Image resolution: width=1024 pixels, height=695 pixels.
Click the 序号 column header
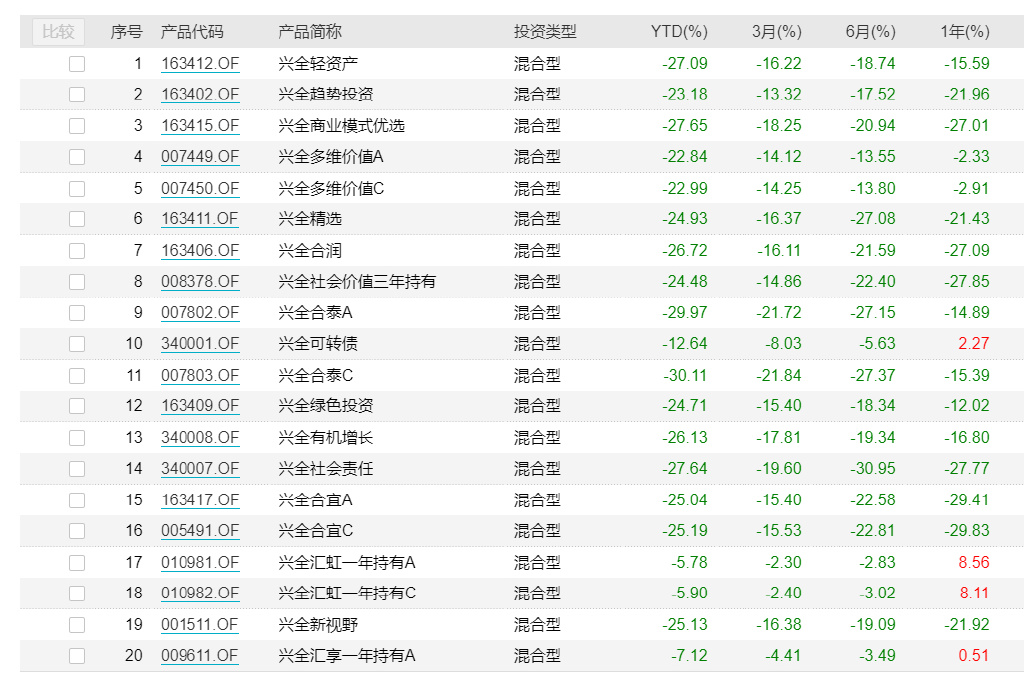(x=126, y=31)
